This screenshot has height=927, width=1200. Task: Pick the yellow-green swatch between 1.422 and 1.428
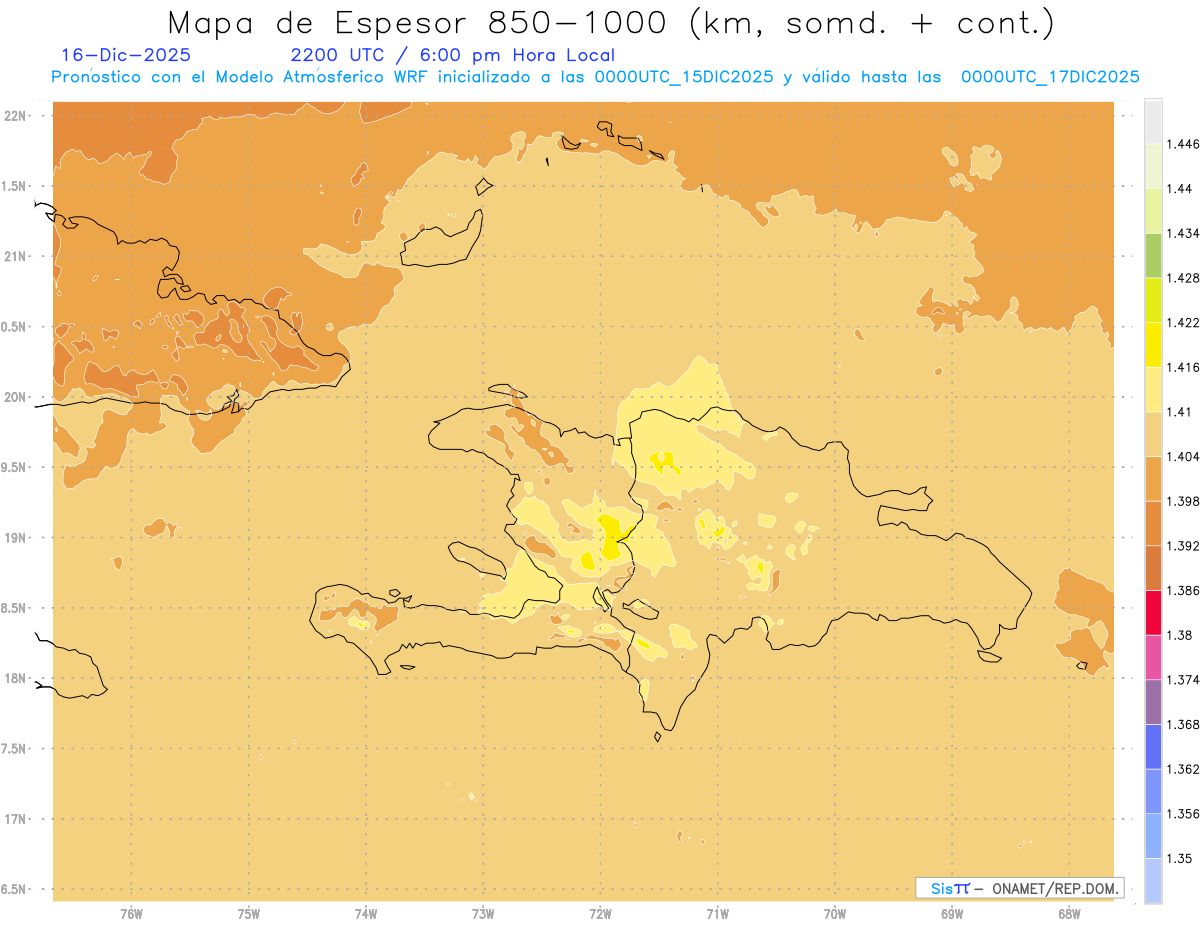(x=1153, y=300)
